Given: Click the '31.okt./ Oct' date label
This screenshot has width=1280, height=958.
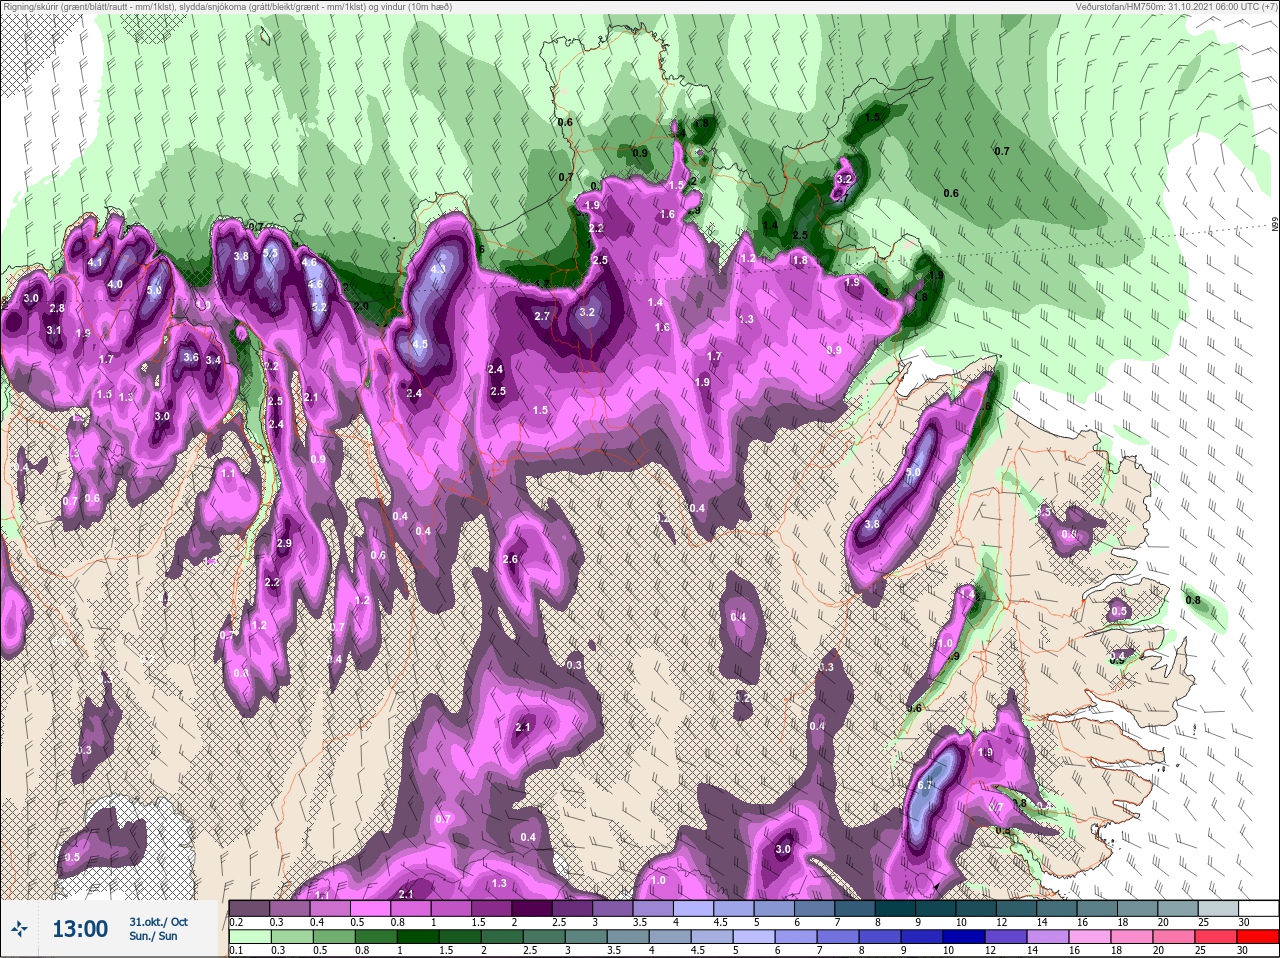Looking at the screenshot, I should click(158, 921).
